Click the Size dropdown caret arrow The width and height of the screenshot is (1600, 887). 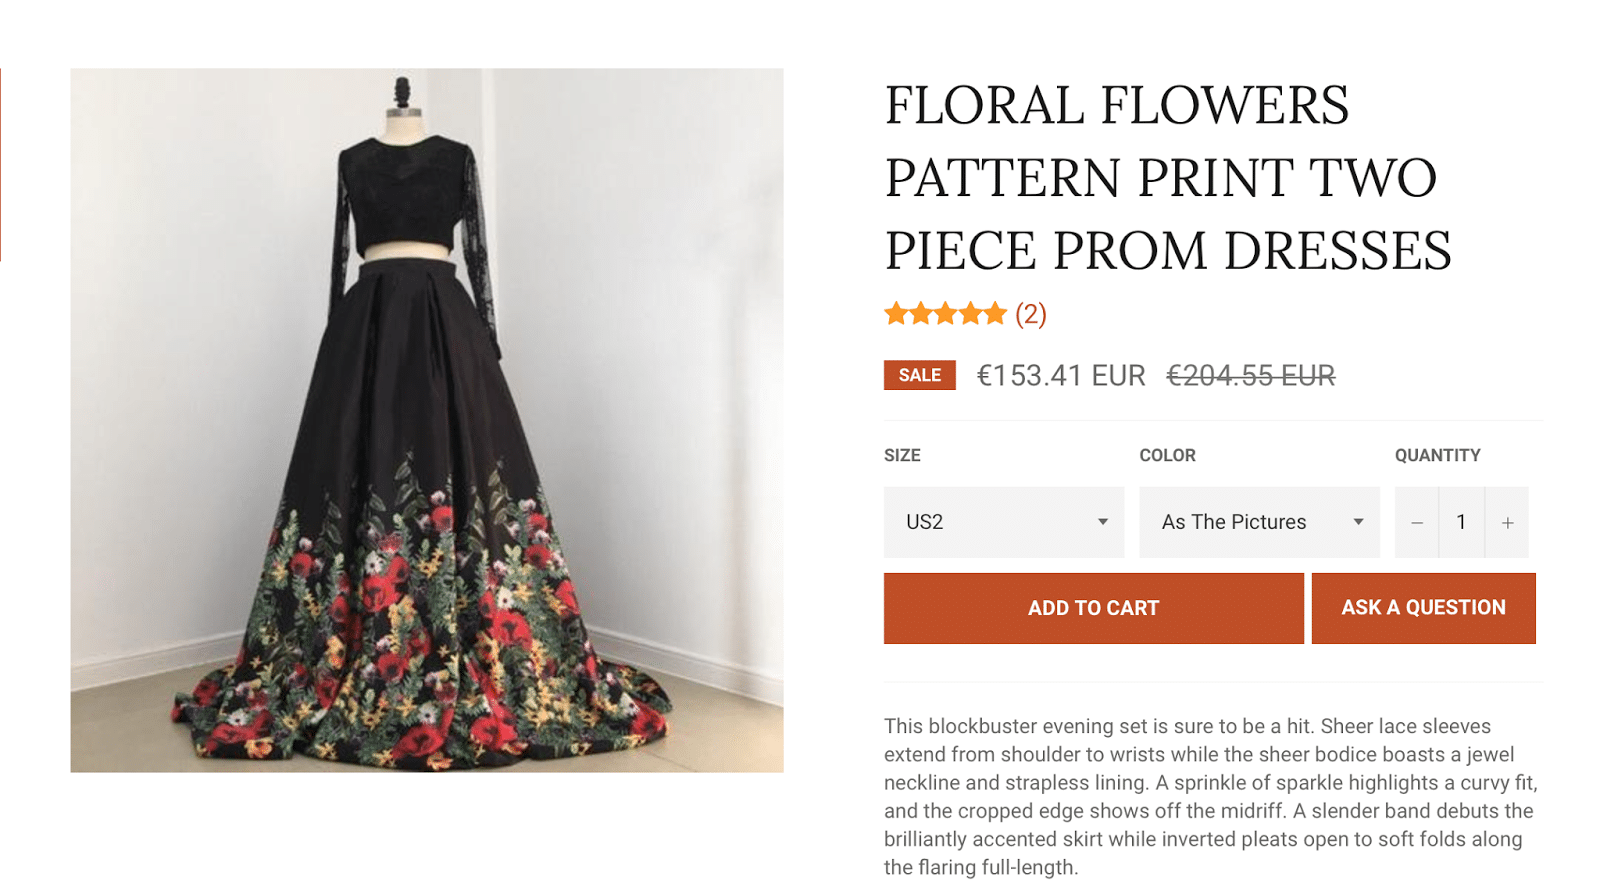tap(1102, 522)
